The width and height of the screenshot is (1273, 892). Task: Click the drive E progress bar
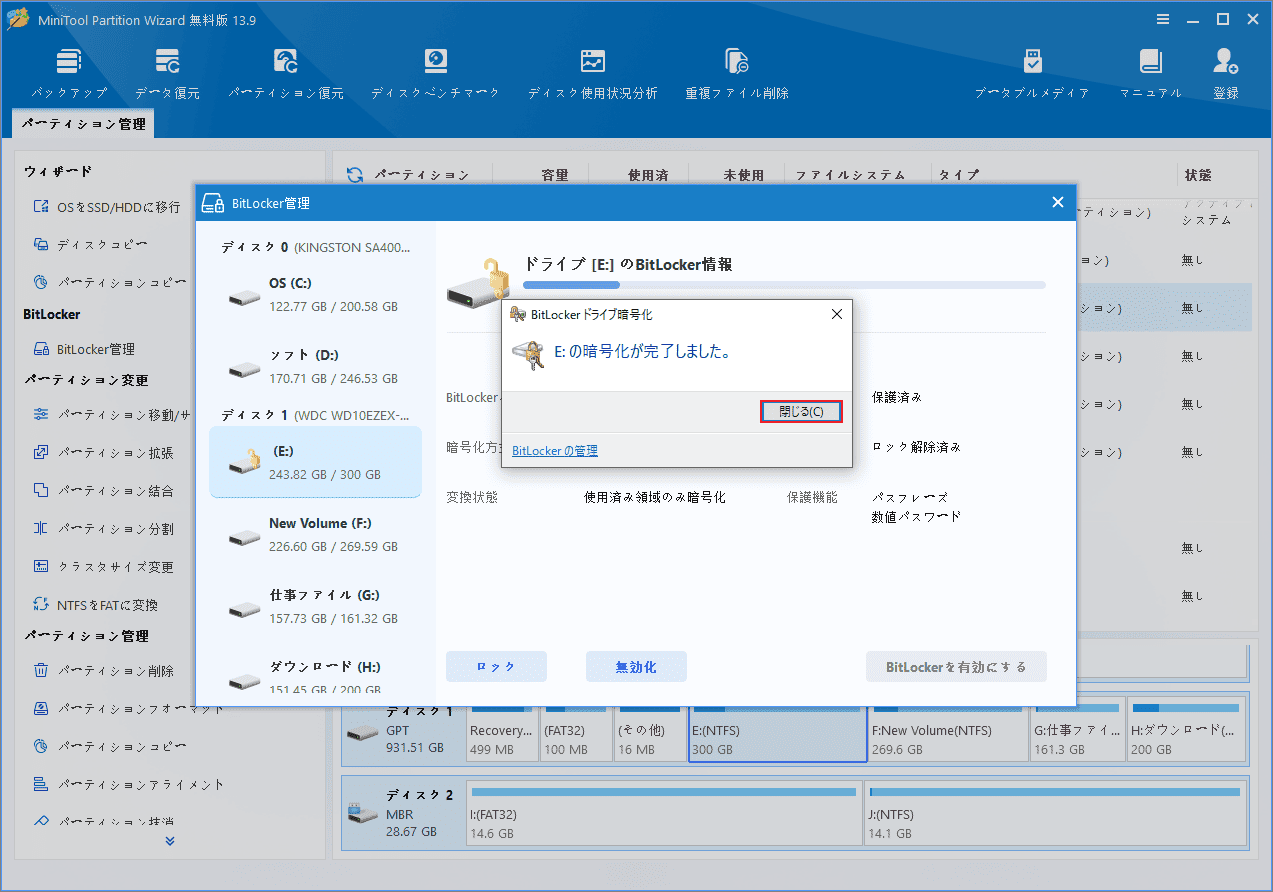point(784,285)
